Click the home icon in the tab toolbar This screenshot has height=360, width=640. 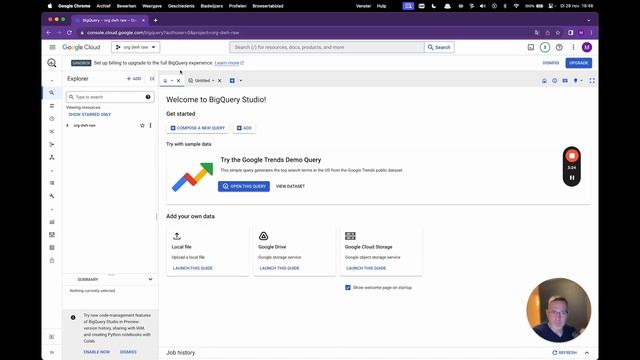click(x=544, y=81)
